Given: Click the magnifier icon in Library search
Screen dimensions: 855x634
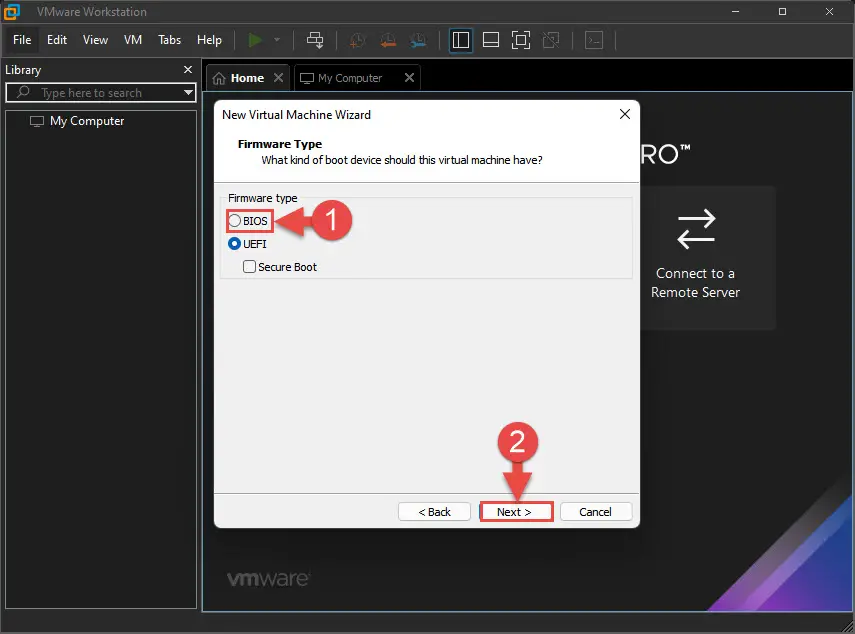Looking at the screenshot, I should (x=23, y=92).
